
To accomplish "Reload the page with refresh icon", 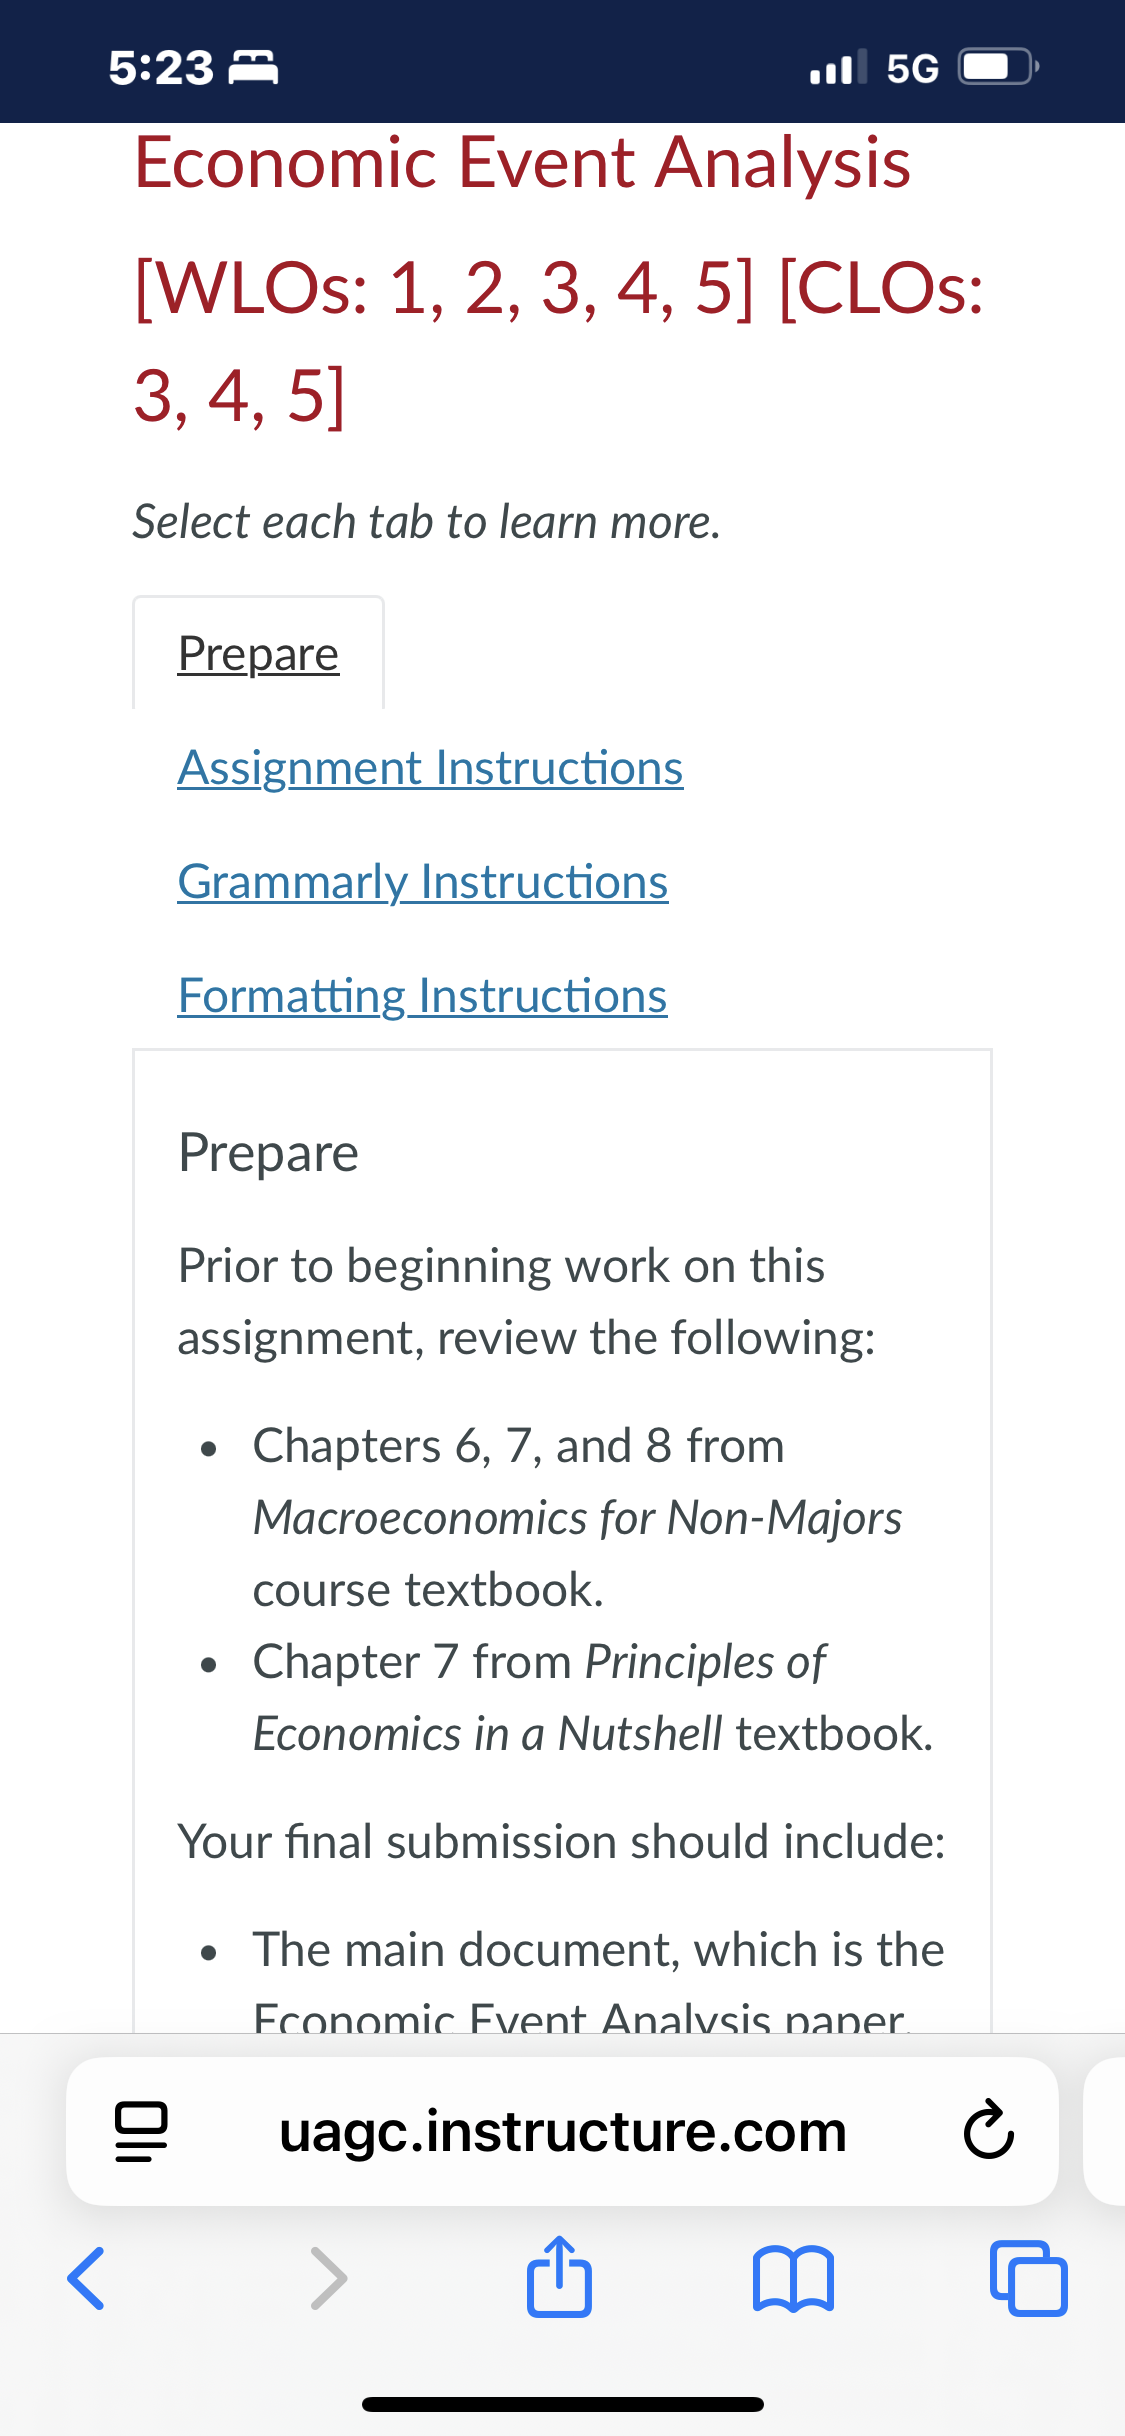I will pyautogui.click(x=988, y=2131).
